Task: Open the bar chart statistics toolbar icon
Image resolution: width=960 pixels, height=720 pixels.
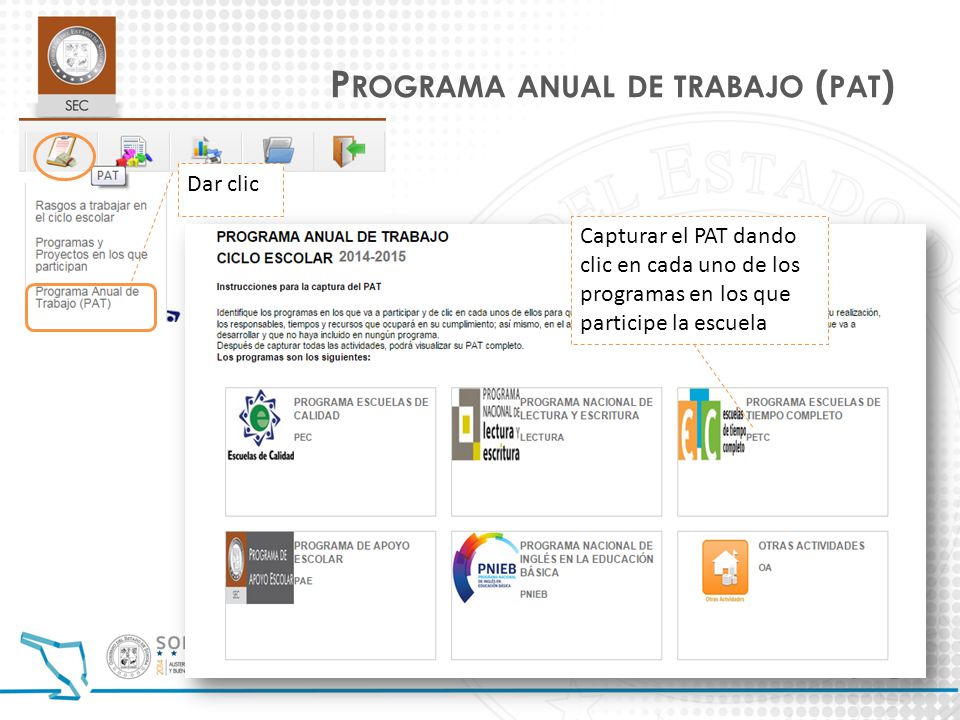Action: [x=206, y=150]
